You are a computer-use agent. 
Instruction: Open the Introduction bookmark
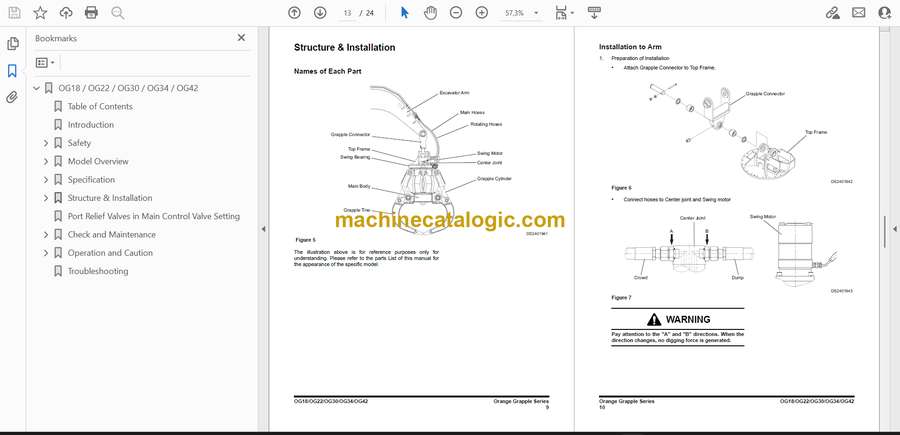coord(91,125)
